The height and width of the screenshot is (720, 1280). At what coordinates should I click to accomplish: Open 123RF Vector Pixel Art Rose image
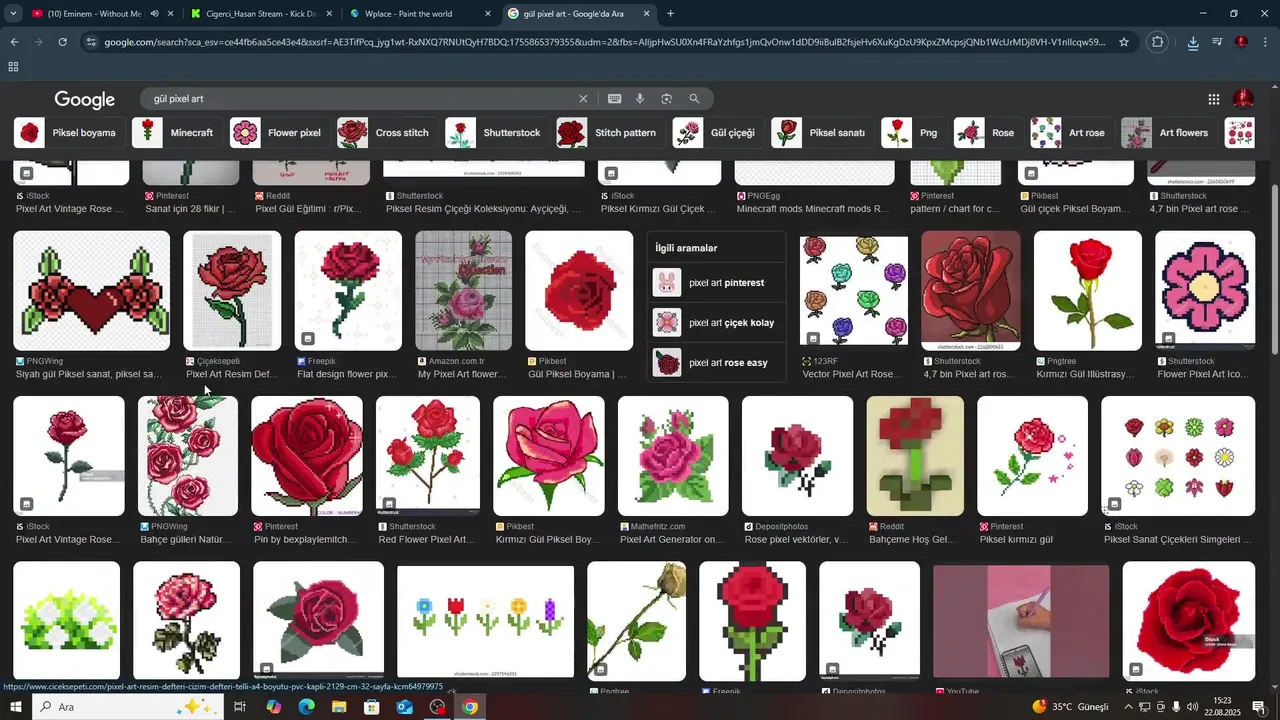click(854, 291)
